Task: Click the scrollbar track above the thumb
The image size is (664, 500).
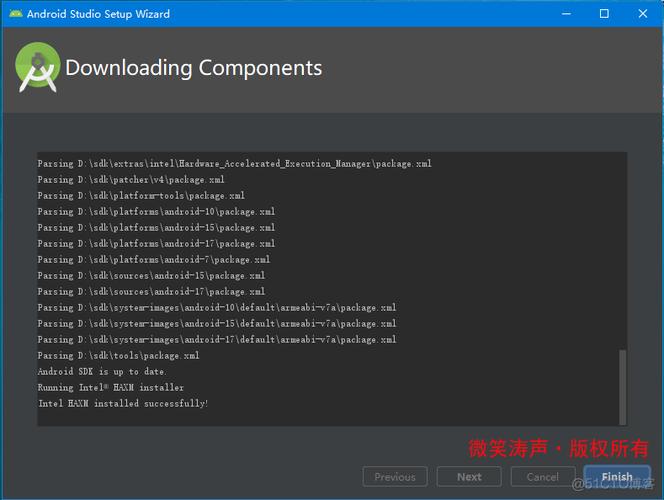Action: coord(622,250)
